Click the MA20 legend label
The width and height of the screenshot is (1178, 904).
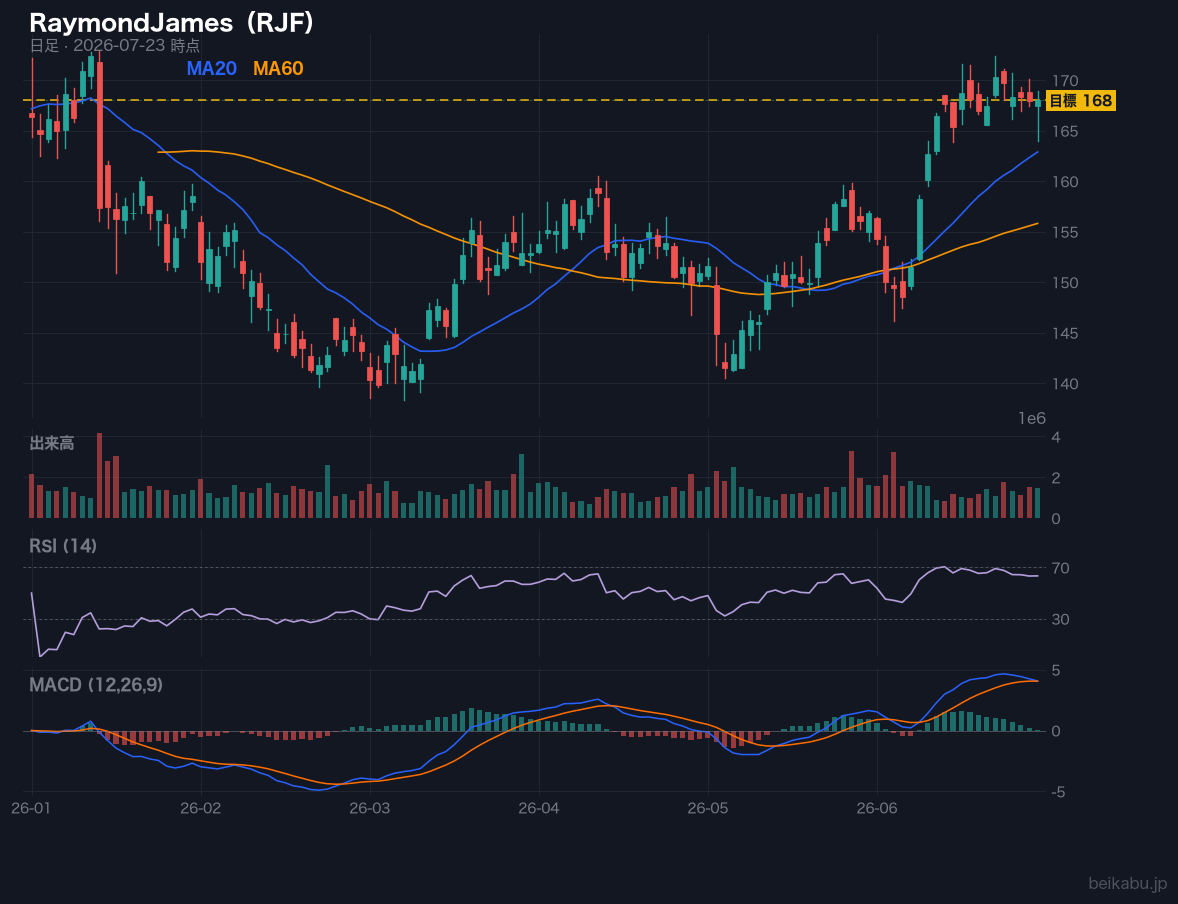tap(212, 68)
